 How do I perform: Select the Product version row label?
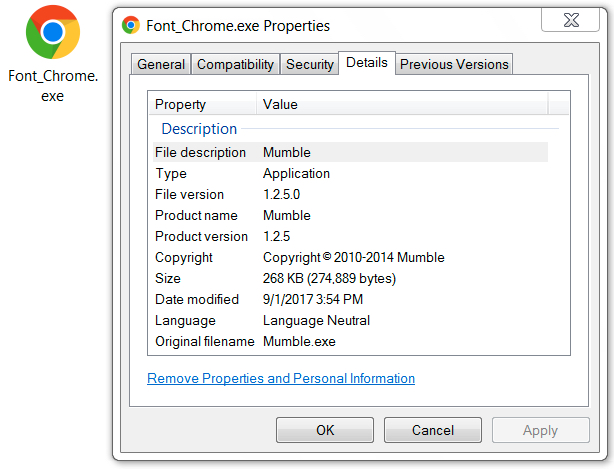[202, 236]
